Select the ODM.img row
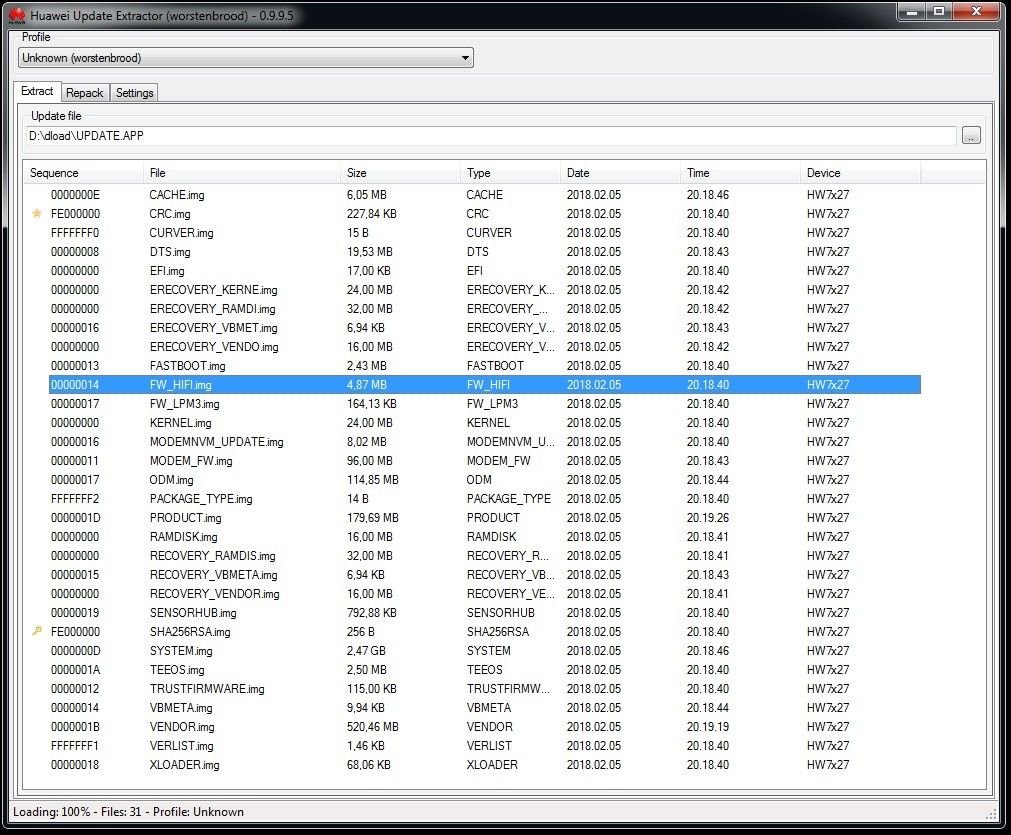This screenshot has height=835, width=1011. pos(485,480)
